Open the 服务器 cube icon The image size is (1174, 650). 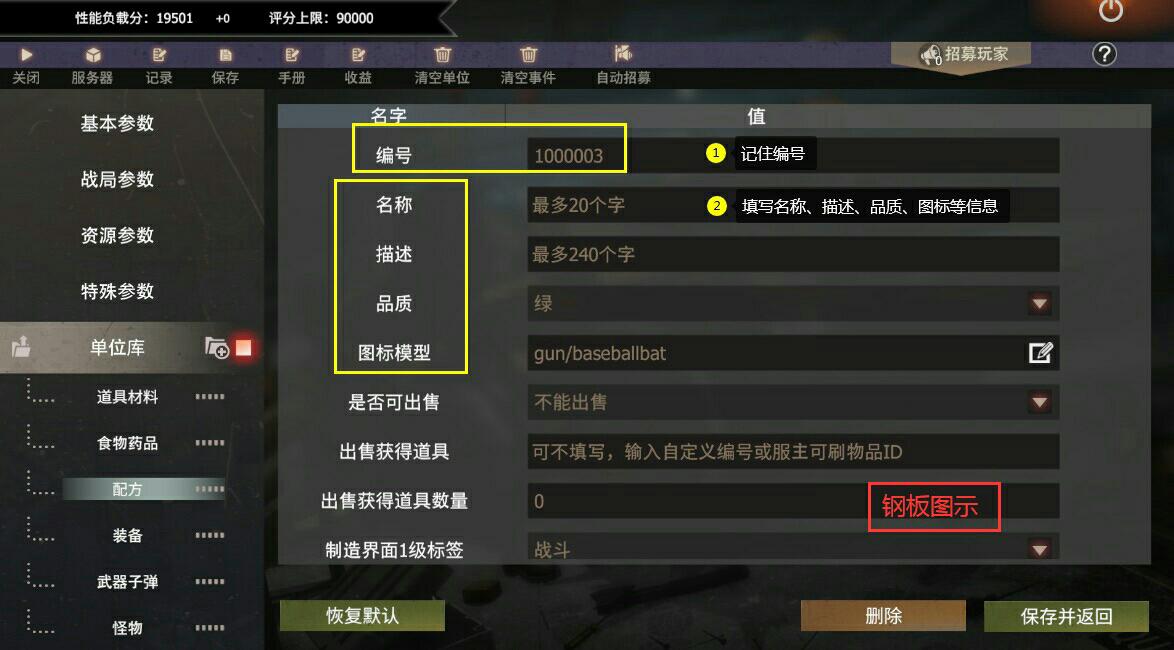point(93,55)
